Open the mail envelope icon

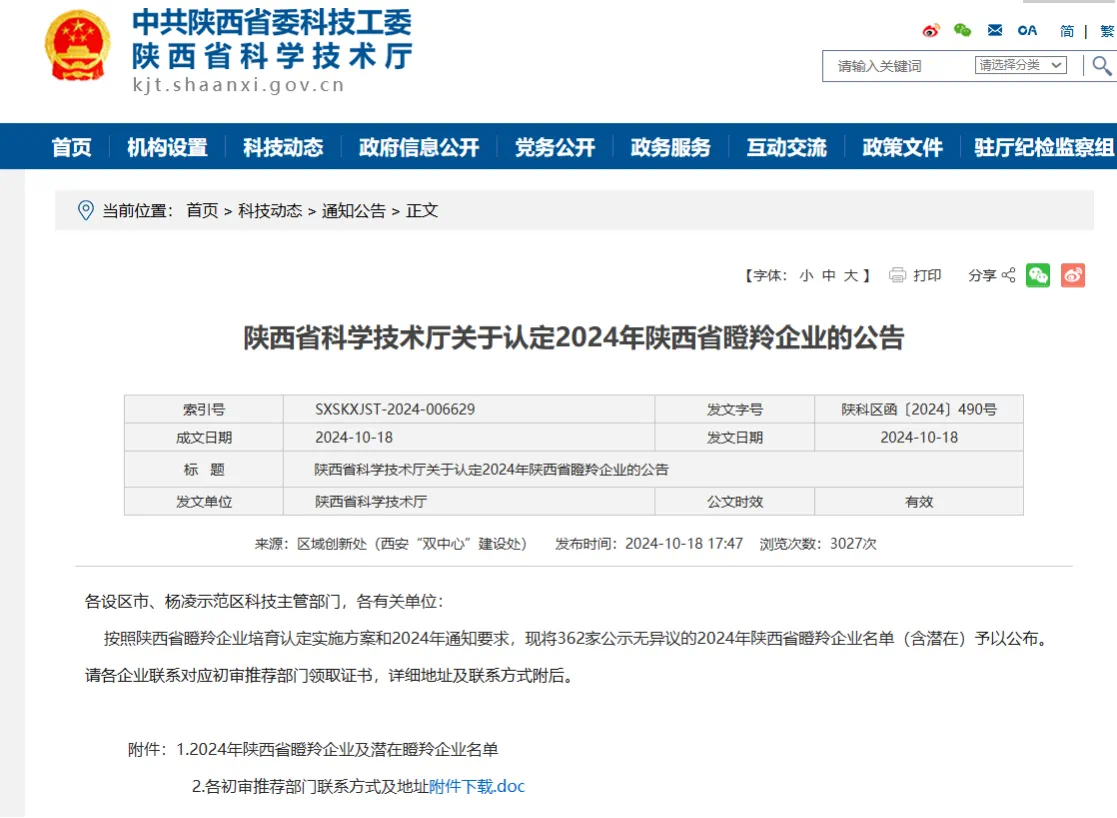[995, 31]
